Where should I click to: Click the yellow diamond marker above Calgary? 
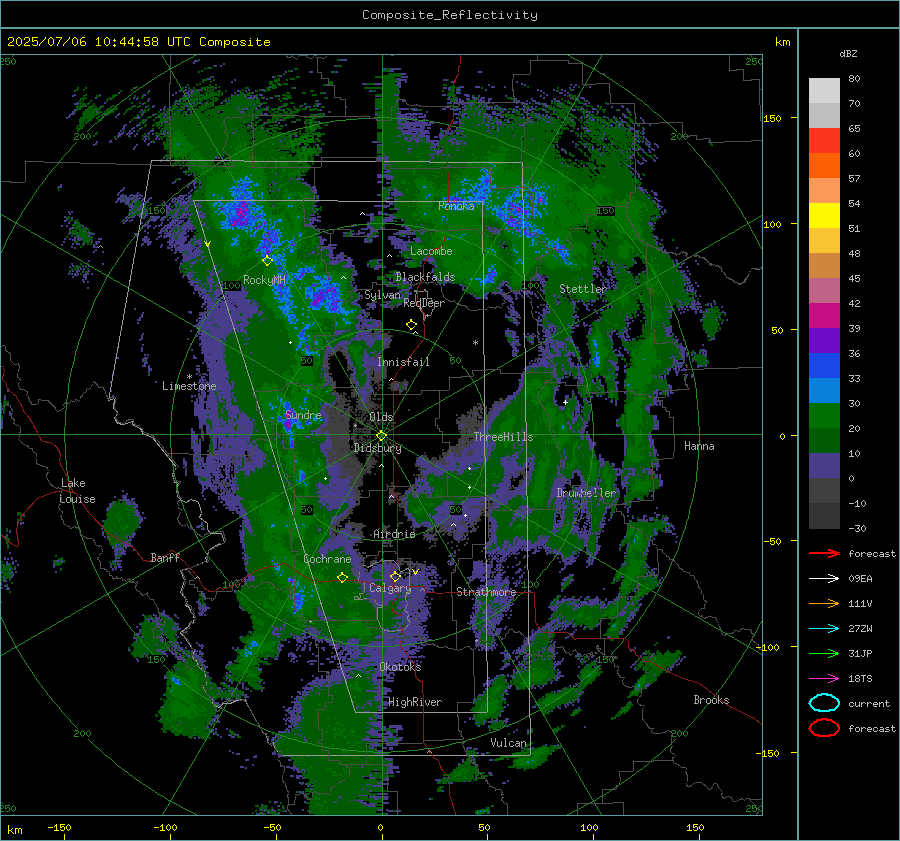click(x=395, y=576)
